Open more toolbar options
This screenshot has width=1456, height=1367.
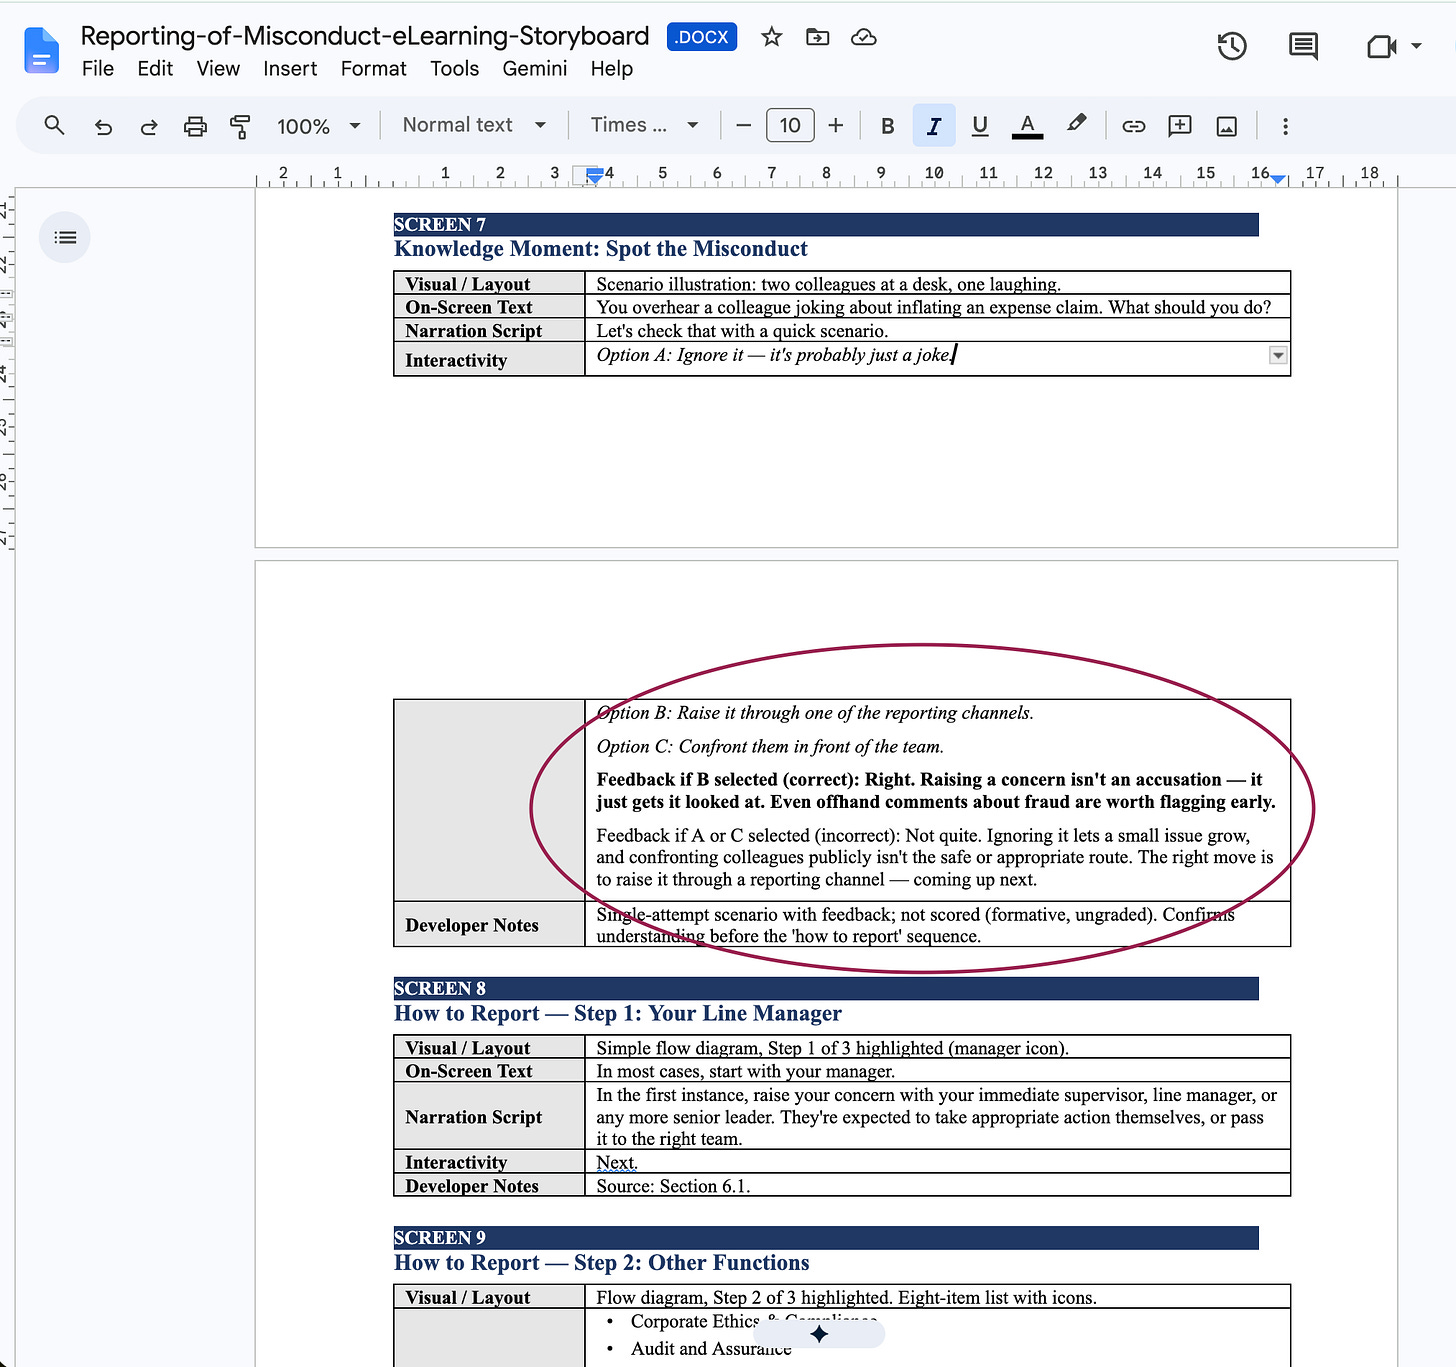coord(1286,126)
